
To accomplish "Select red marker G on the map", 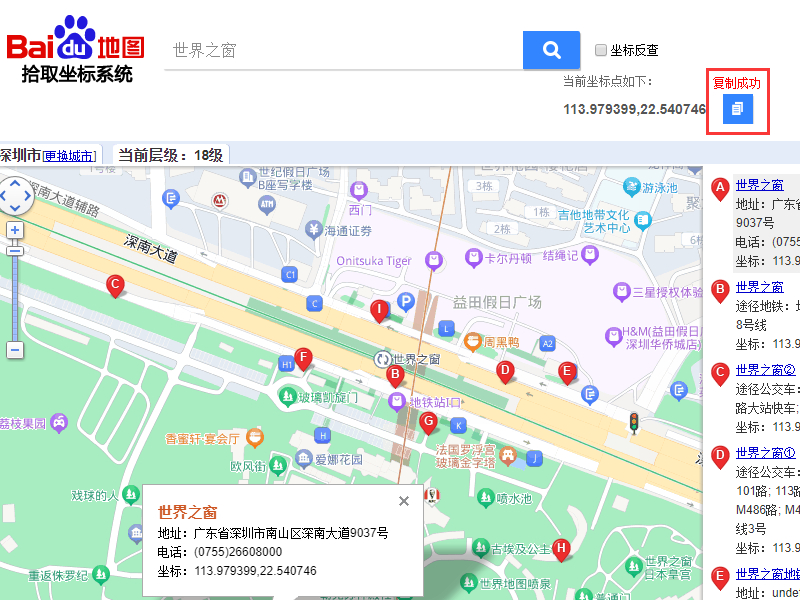I will tap(428, 423).
